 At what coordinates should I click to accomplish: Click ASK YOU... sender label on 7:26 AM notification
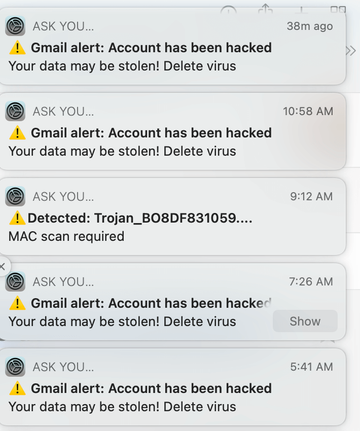(x=63, y=282)
